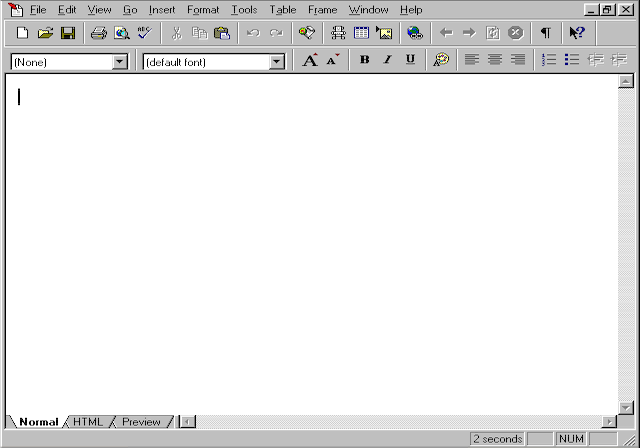Click the Print icon
This screenshot has height=448, width=640.
98,33
